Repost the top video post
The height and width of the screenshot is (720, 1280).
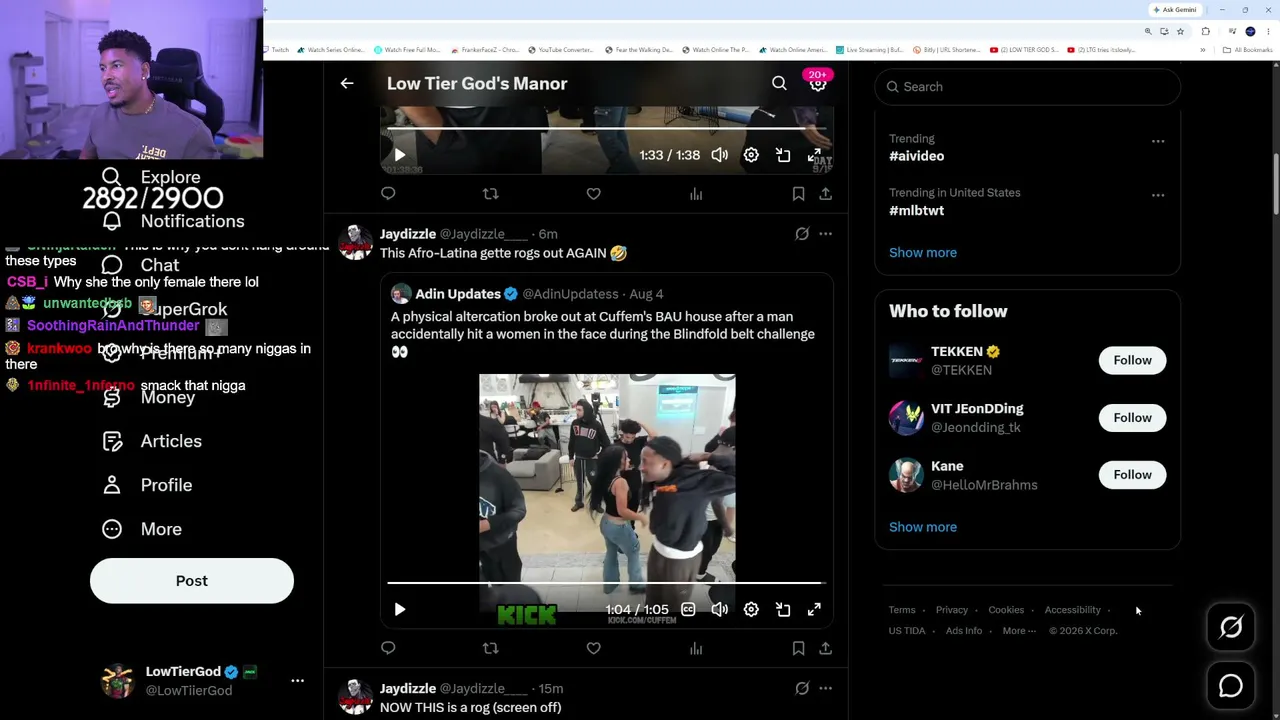[x=490, y=194]
